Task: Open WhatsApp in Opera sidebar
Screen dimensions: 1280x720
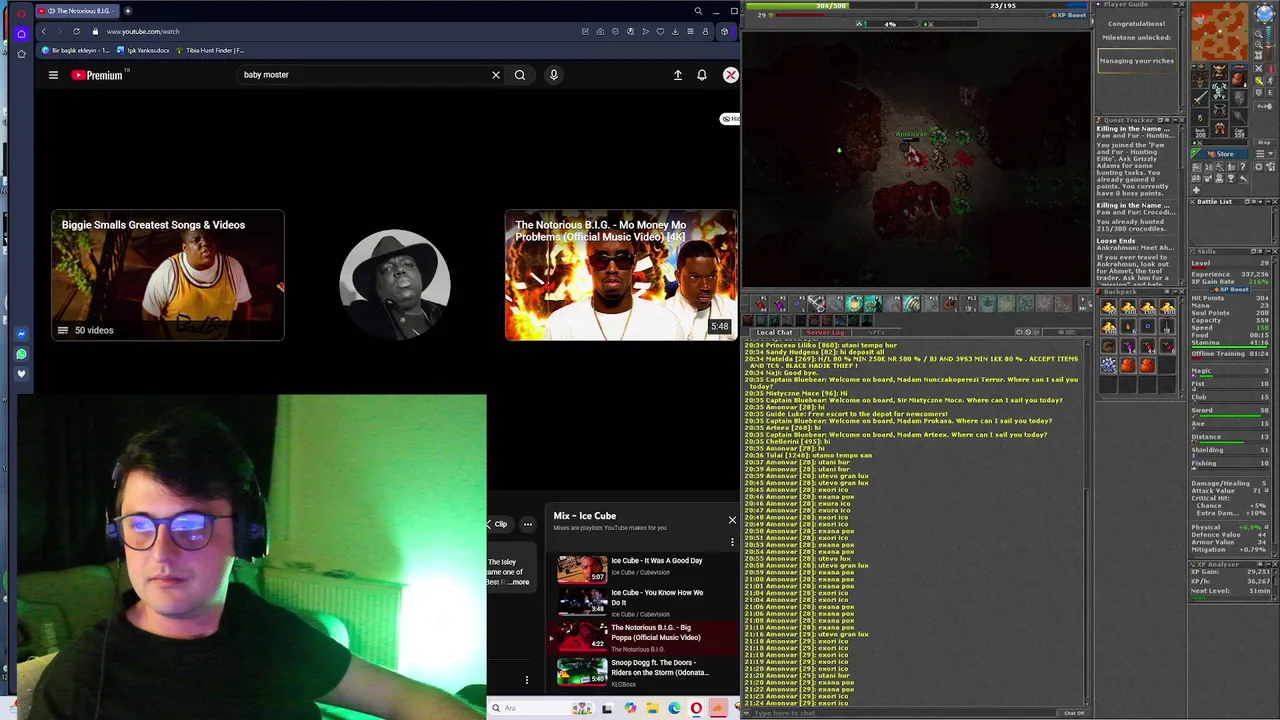Action: pos(21,354)
